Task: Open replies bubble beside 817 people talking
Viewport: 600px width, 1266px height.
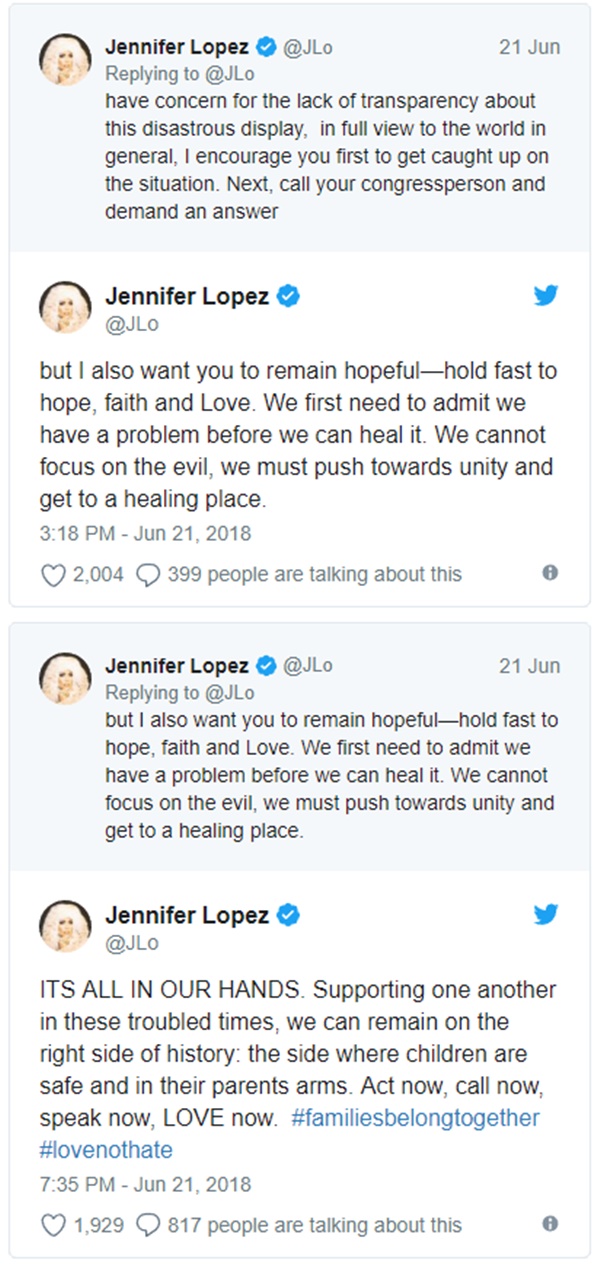Action: pos(148,1224)
